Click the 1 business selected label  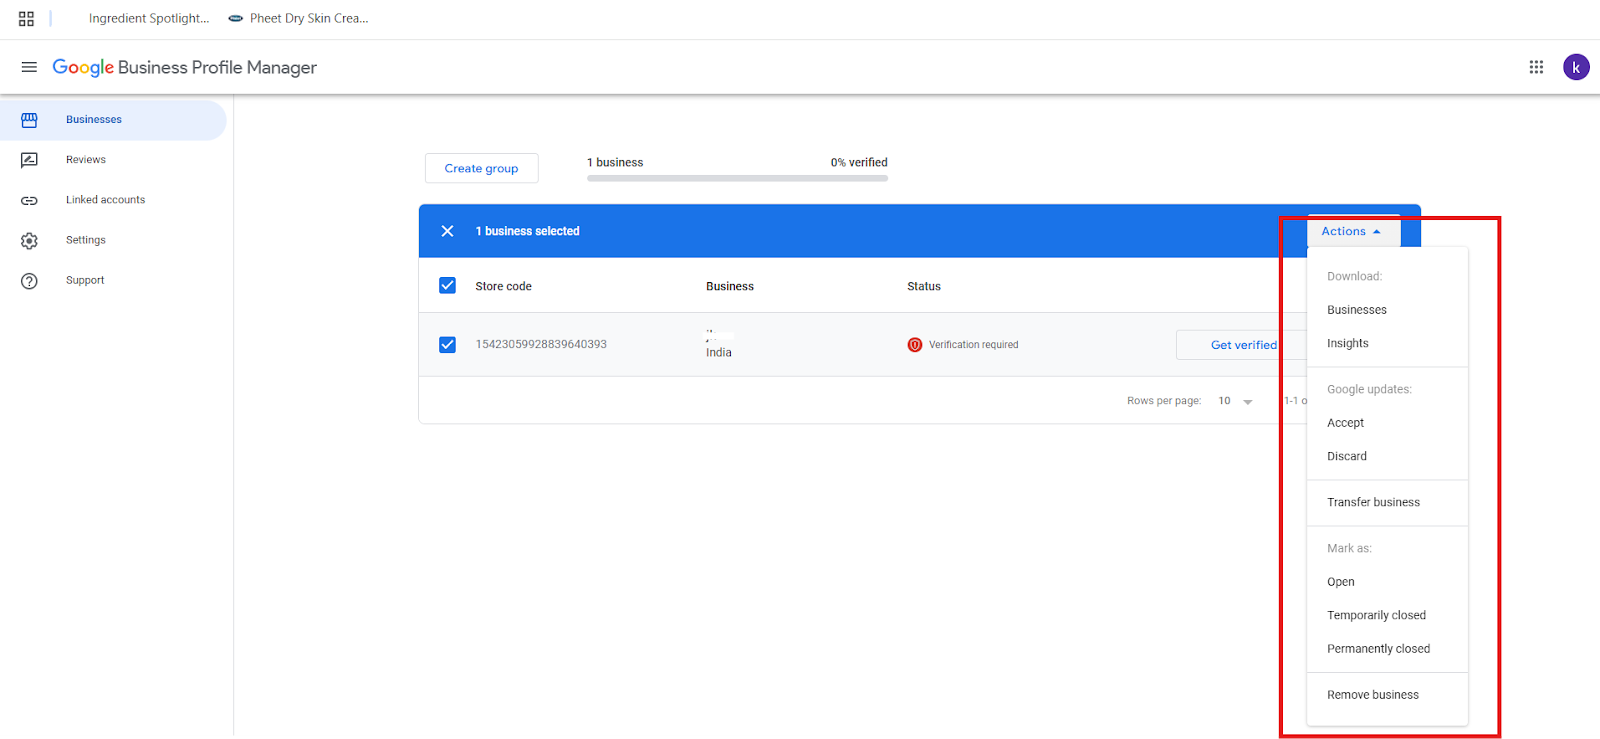pyautogui.click(x=528, y=231)
